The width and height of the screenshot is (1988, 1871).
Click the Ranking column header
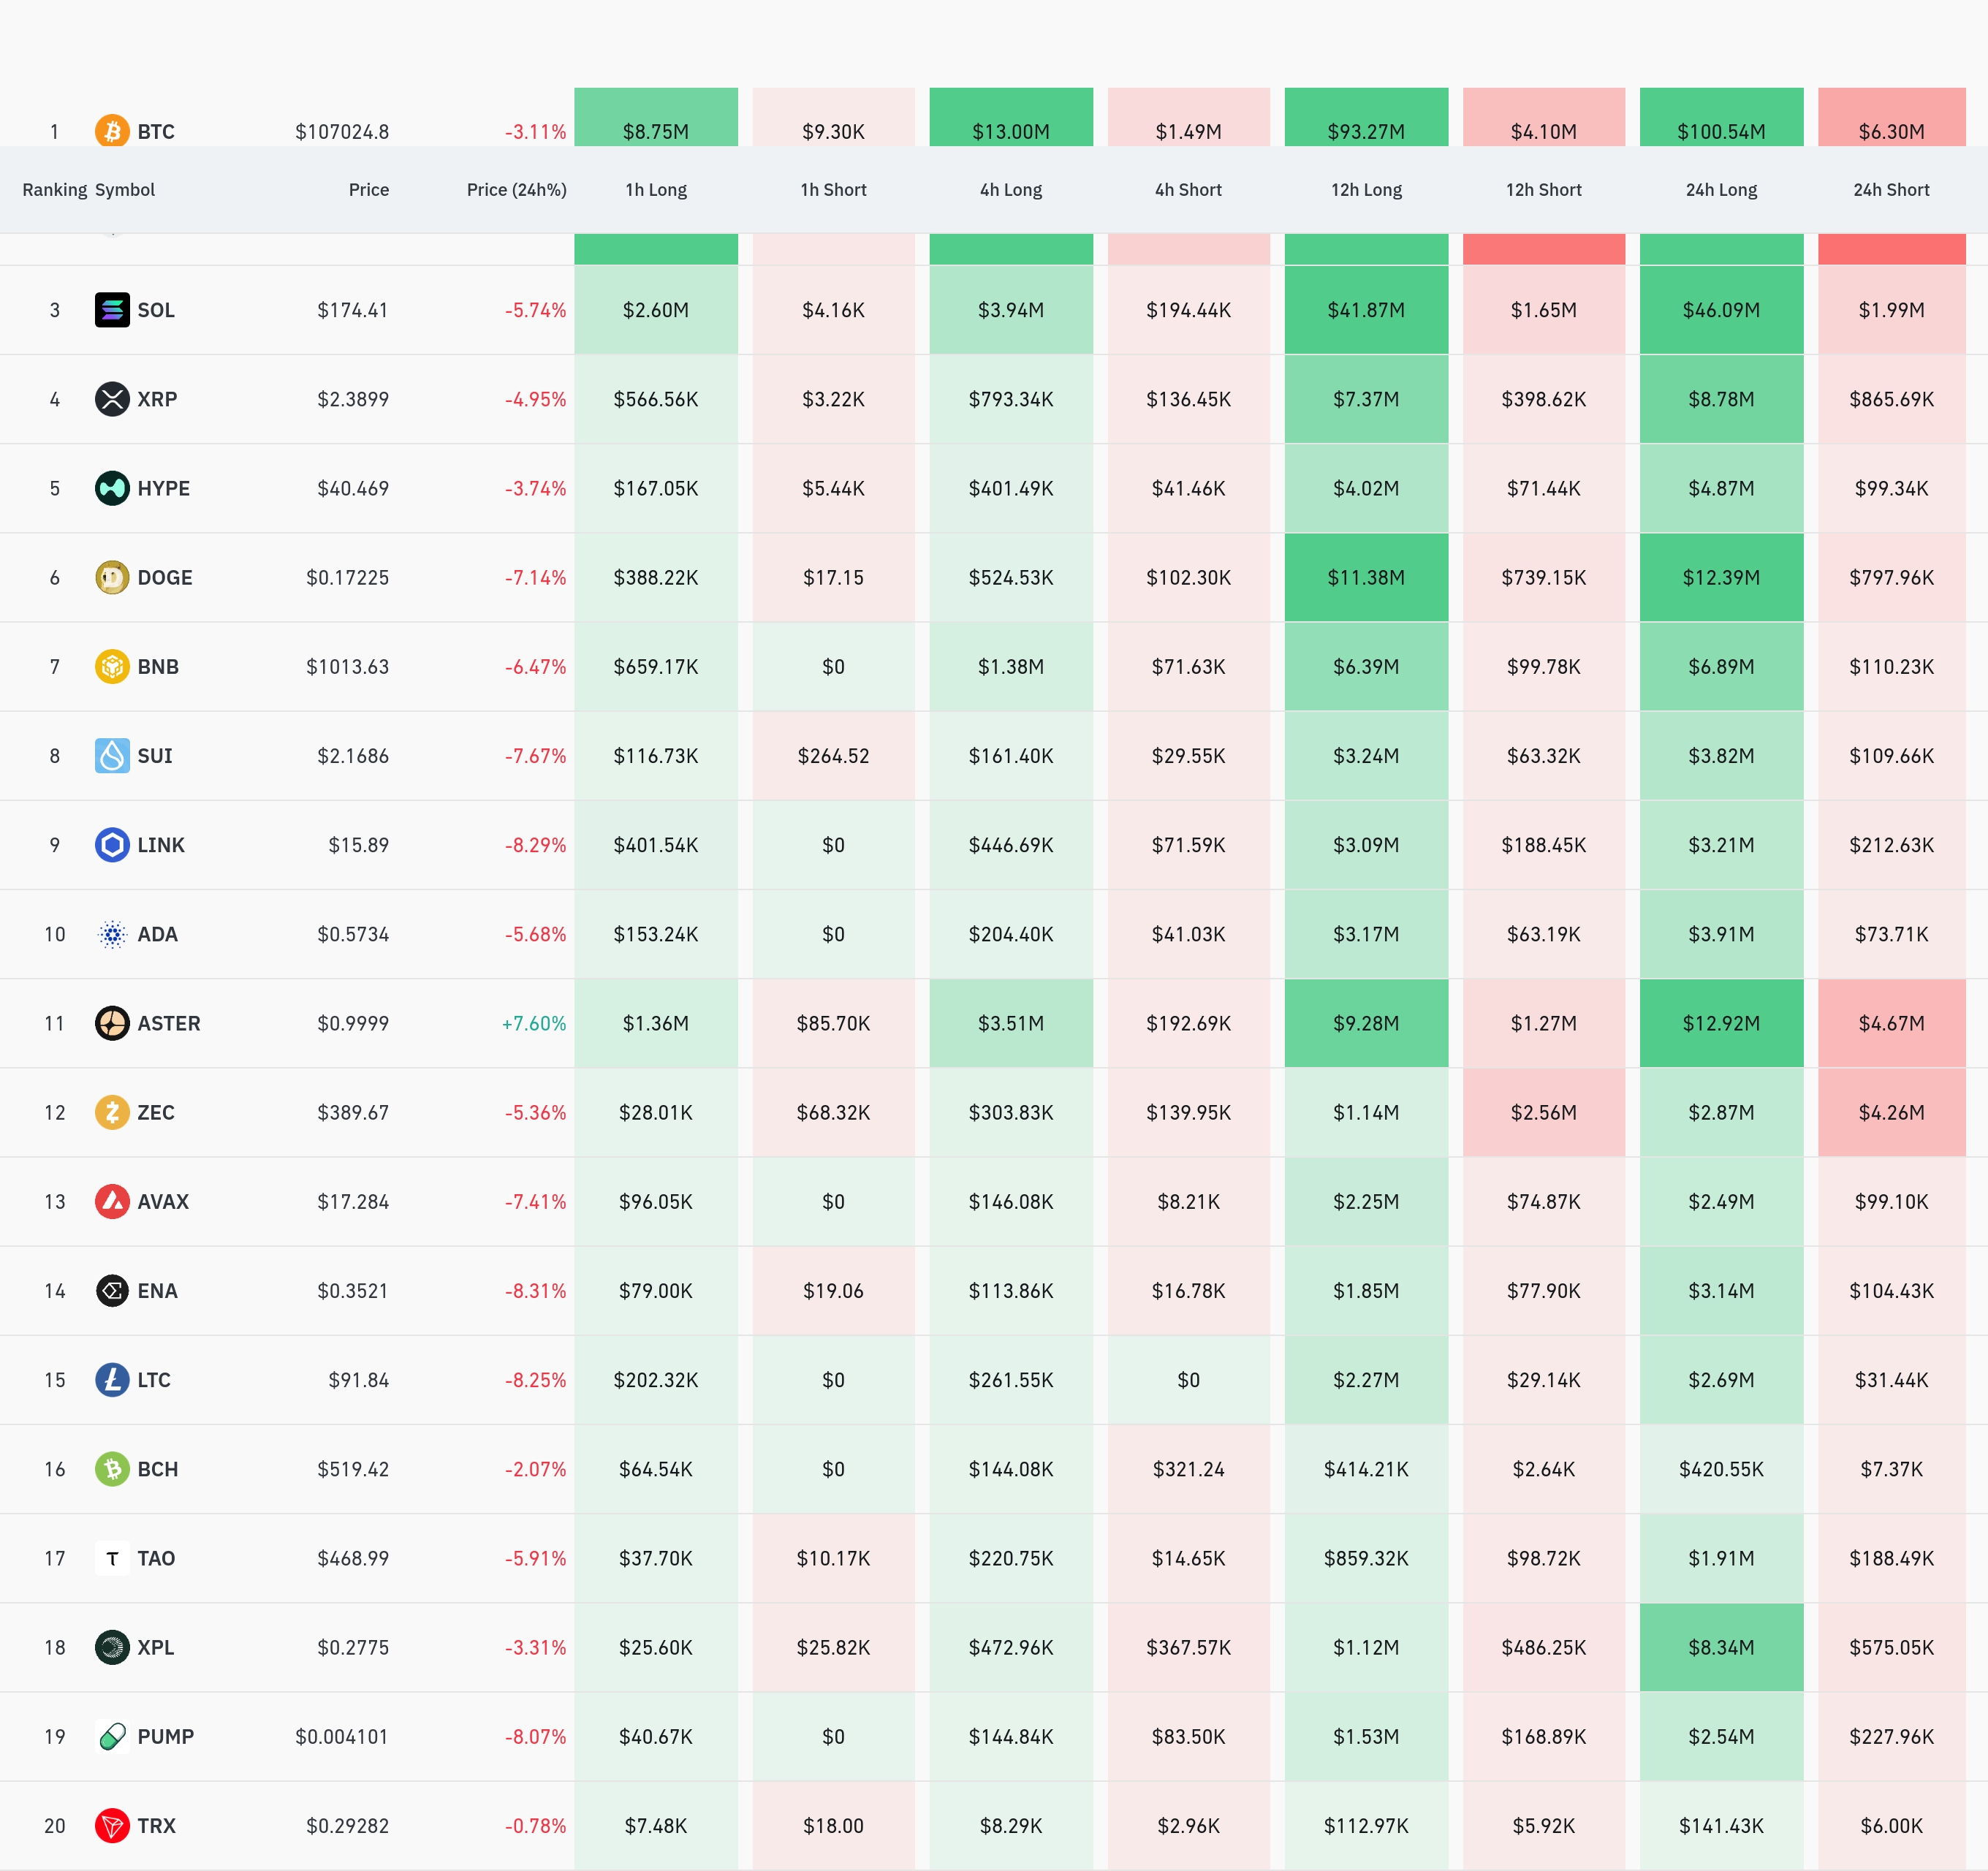coord(54,190)
